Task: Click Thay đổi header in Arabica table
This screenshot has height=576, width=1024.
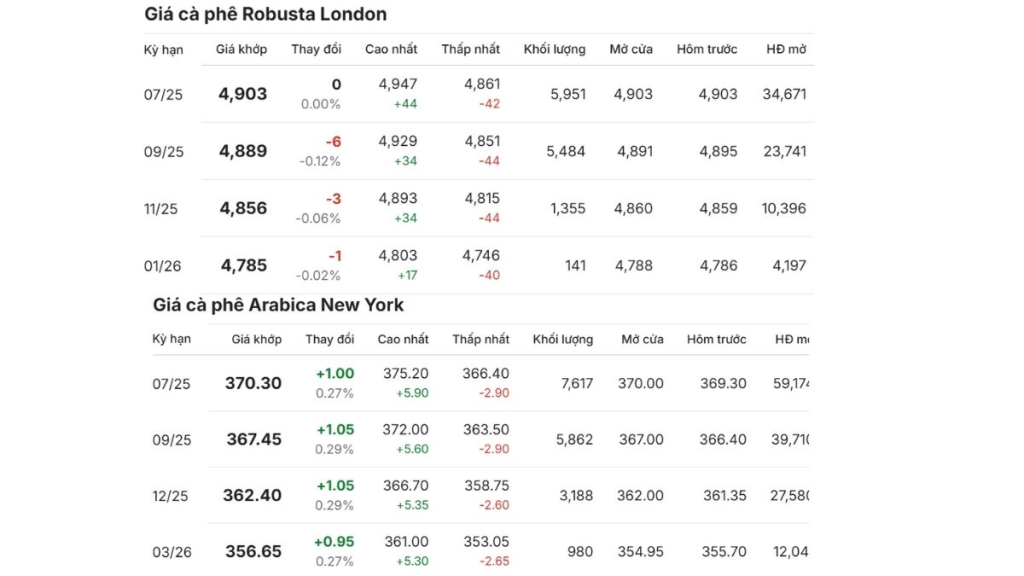Action: [330, 339]
